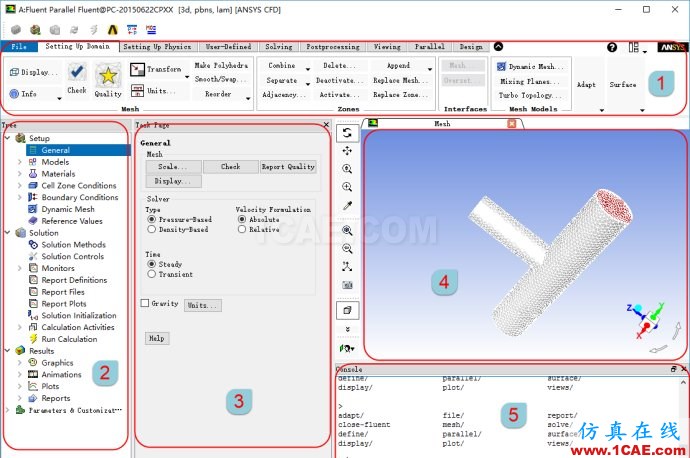Click the yellow ANSYS logo toolbar icon
The image size is (690, 458).
113,29
